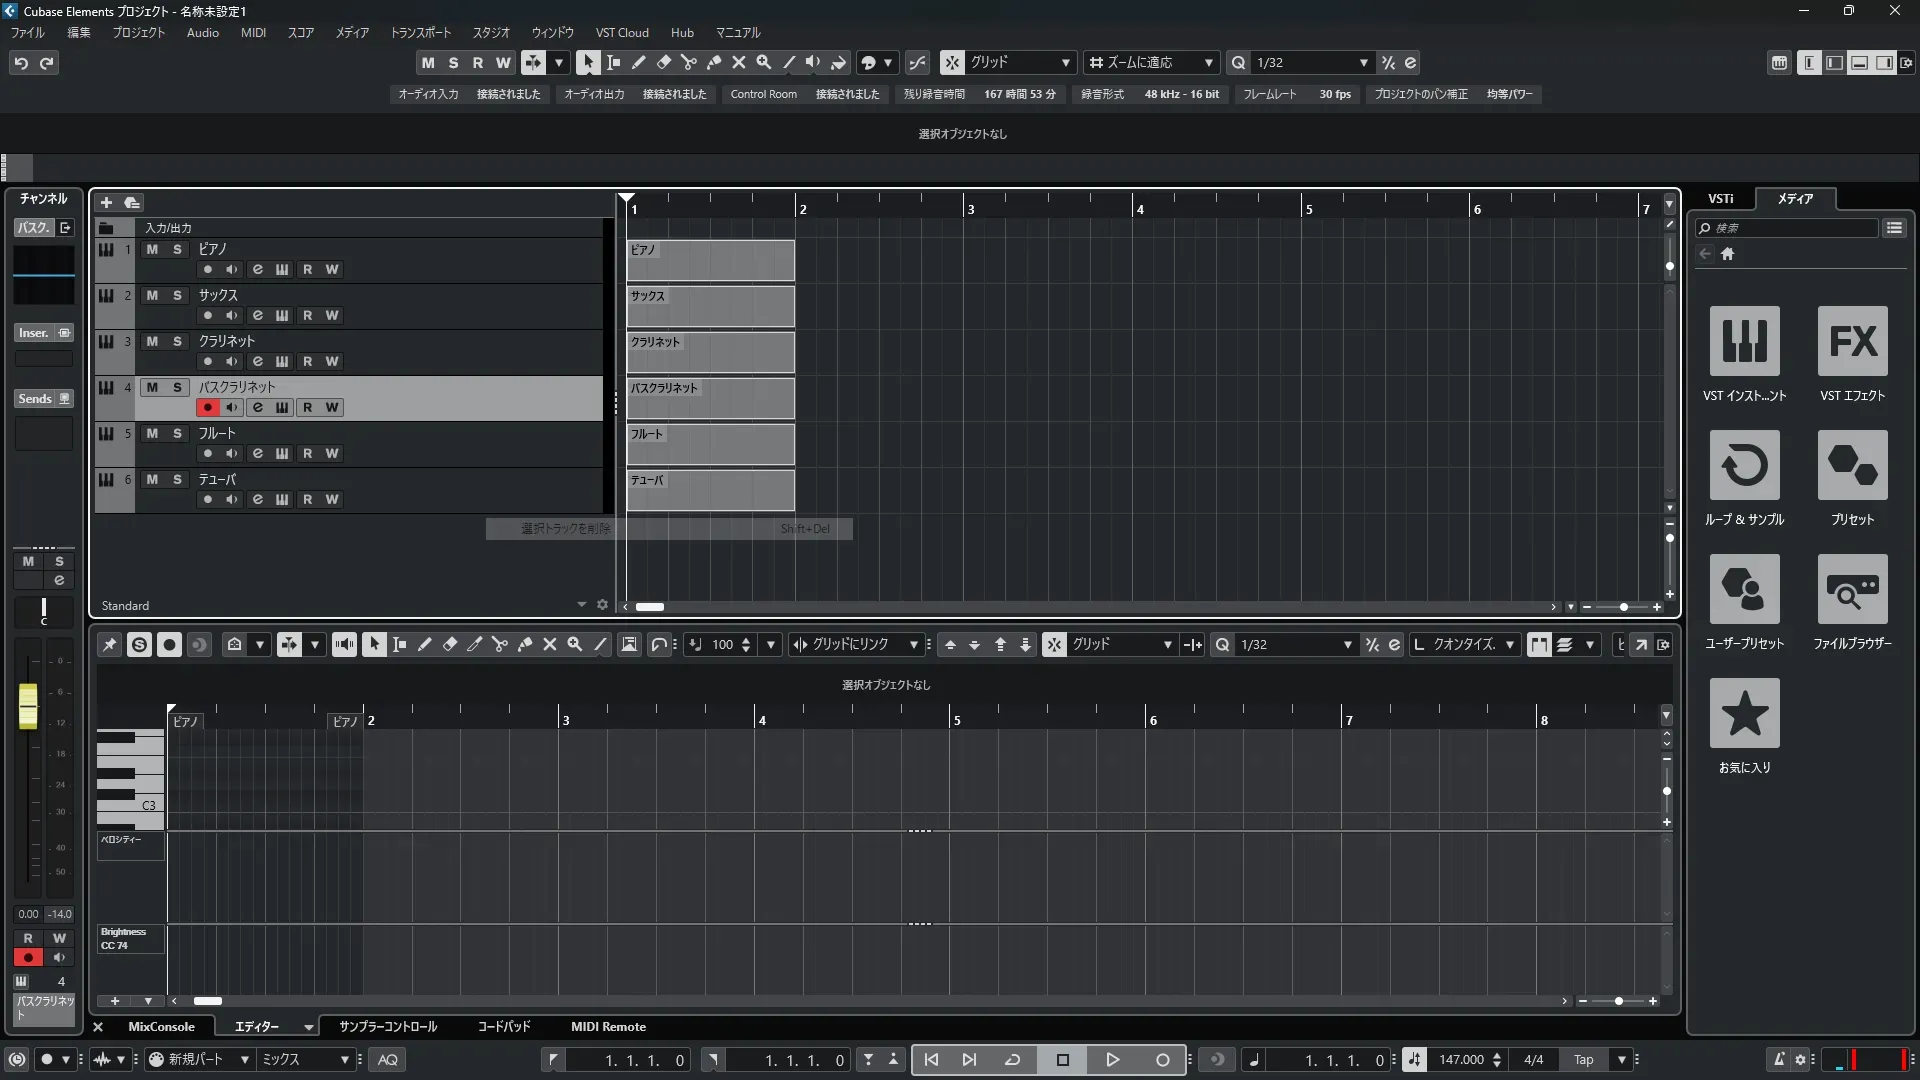Viewport: 1920px width, 1080px height.
Task: Select the Zoom tool in top toolbar
Action: pyautogui.click(x=763, y=62)
